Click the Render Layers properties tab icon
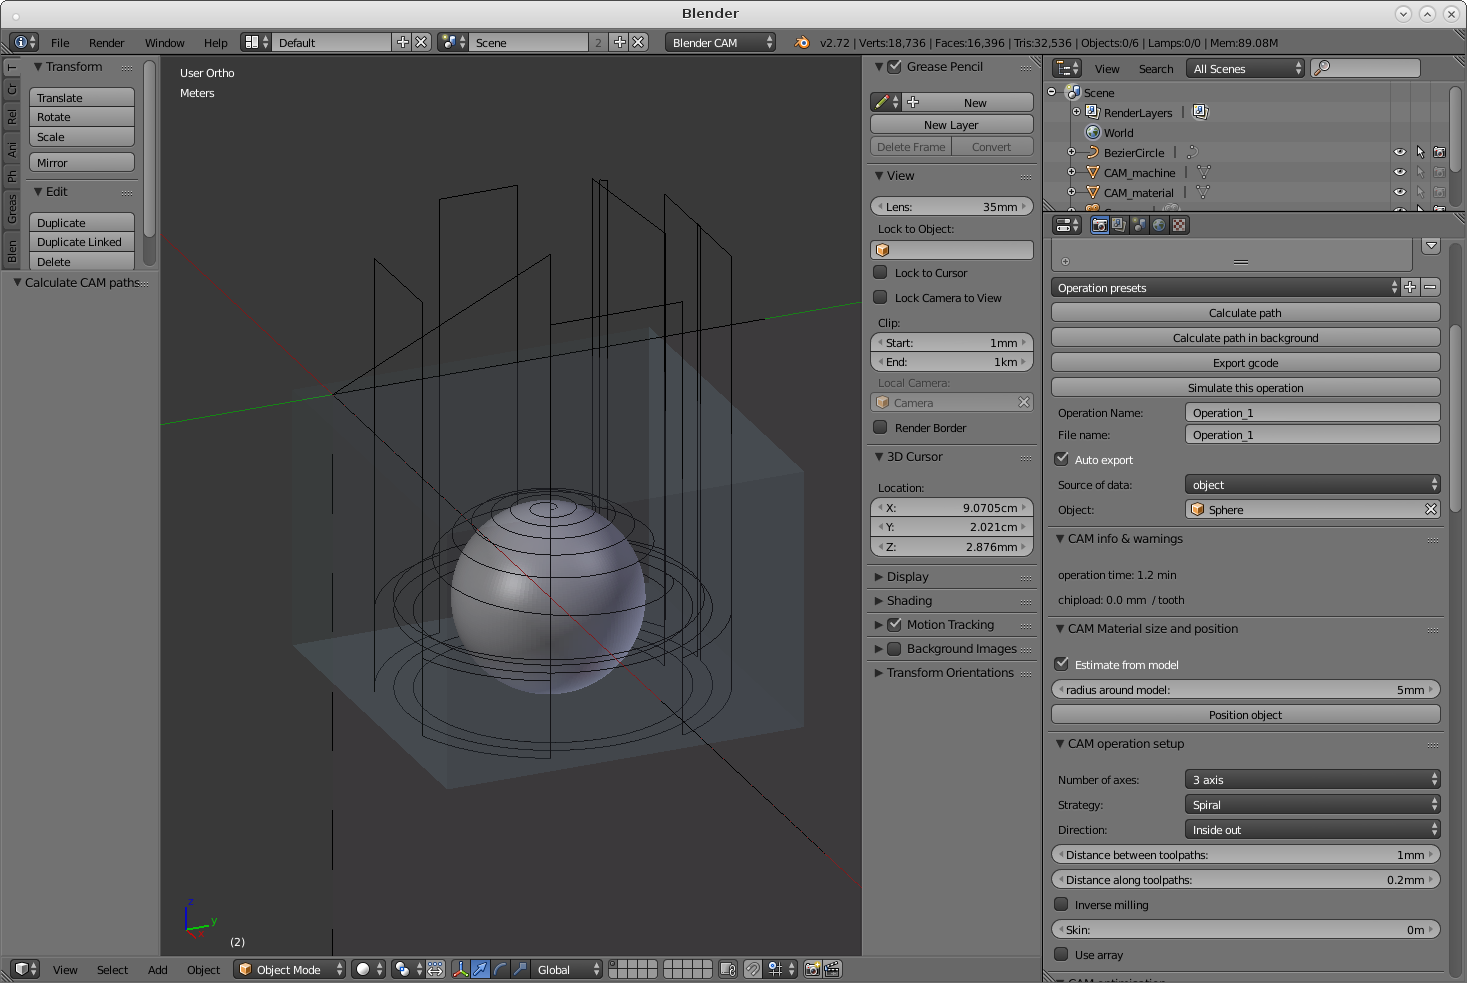This screenshot has width=1467, height=983. point(1119,225)
